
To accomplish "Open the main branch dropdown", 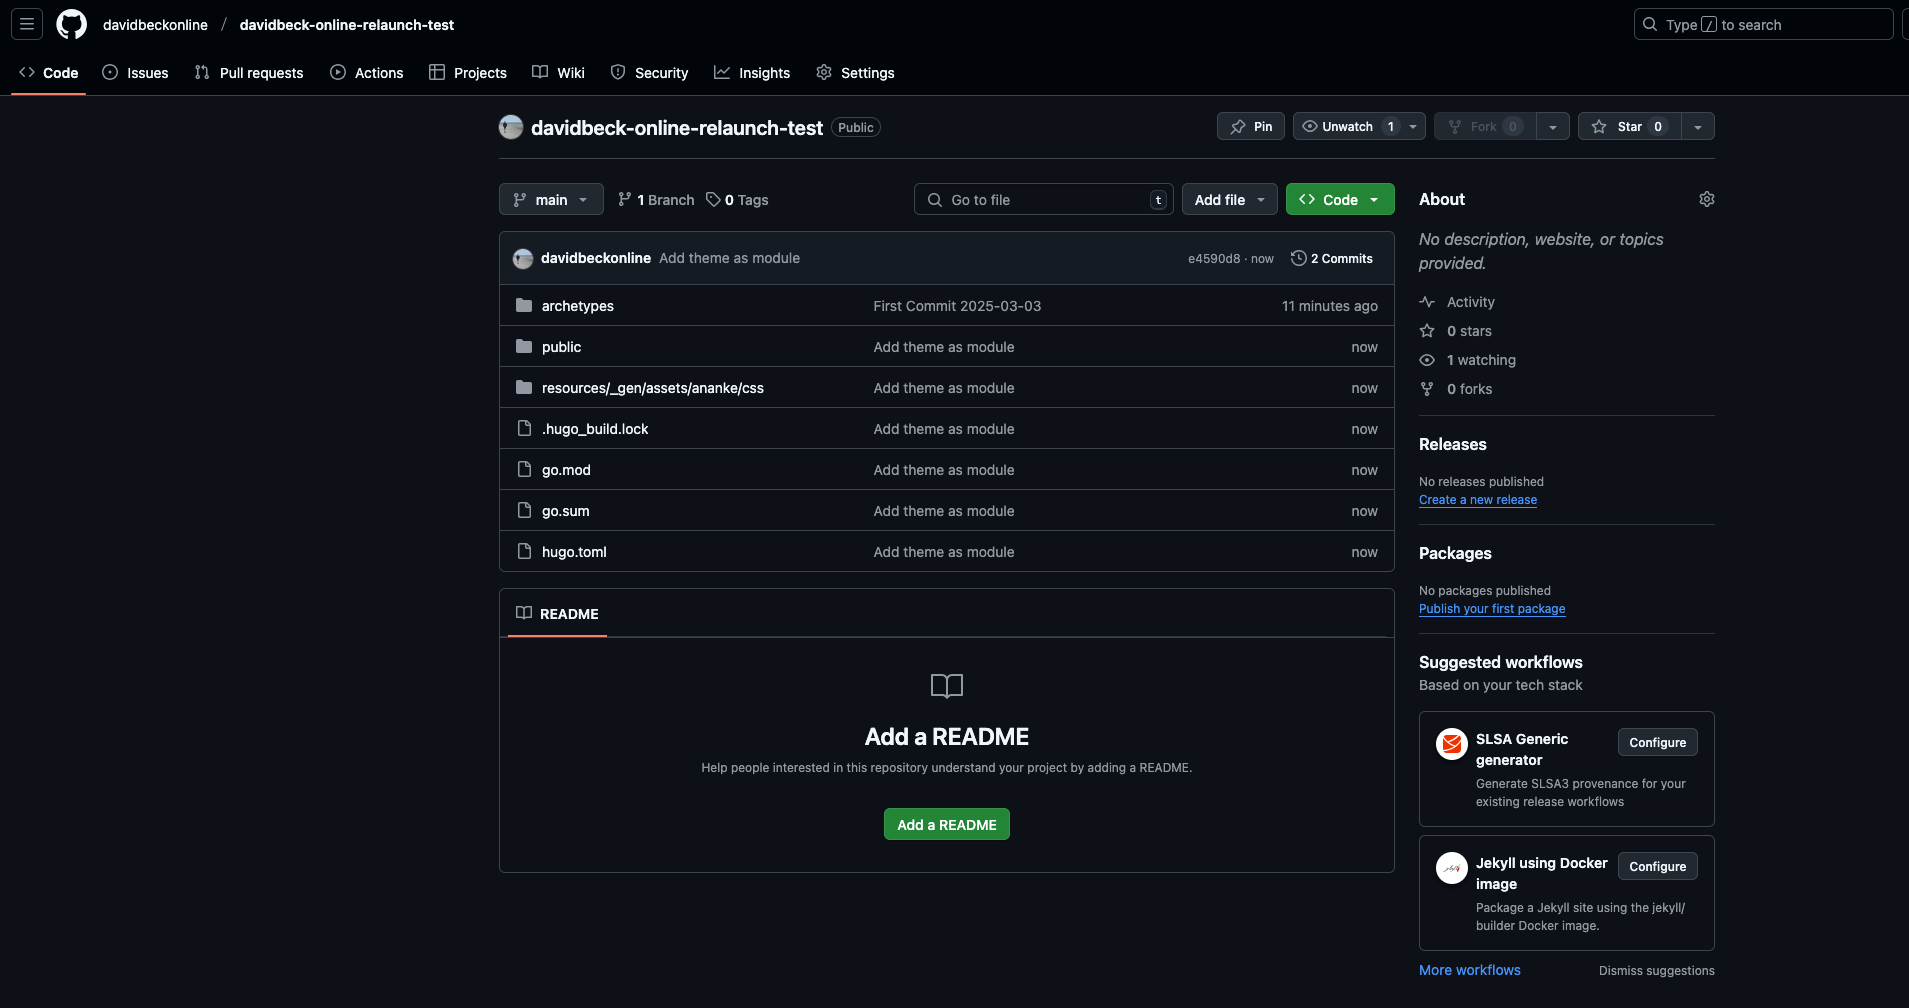I will (x=551, y=199).
